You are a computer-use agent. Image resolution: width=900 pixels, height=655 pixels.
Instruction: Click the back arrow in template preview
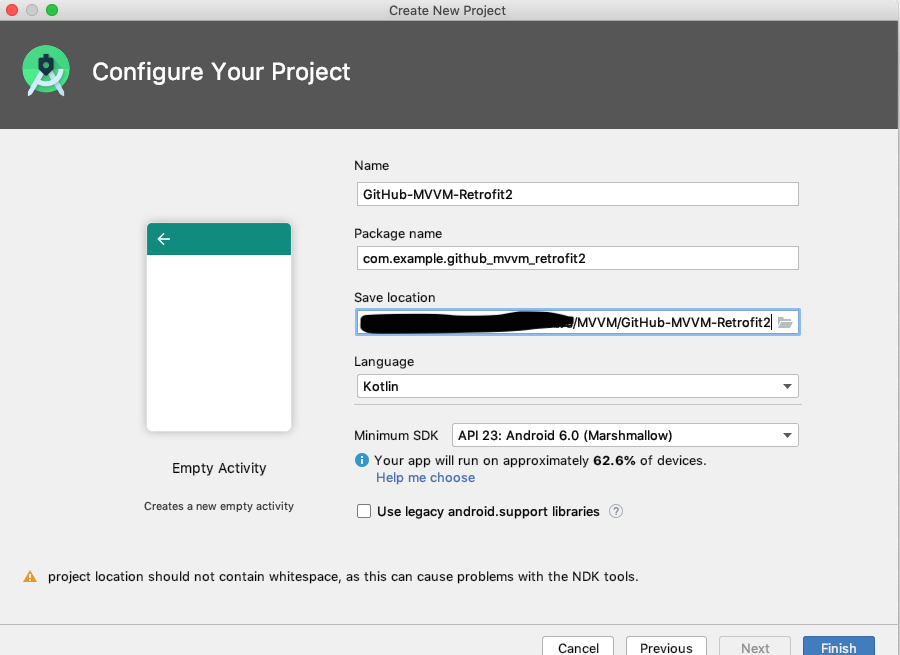[164, 239]
